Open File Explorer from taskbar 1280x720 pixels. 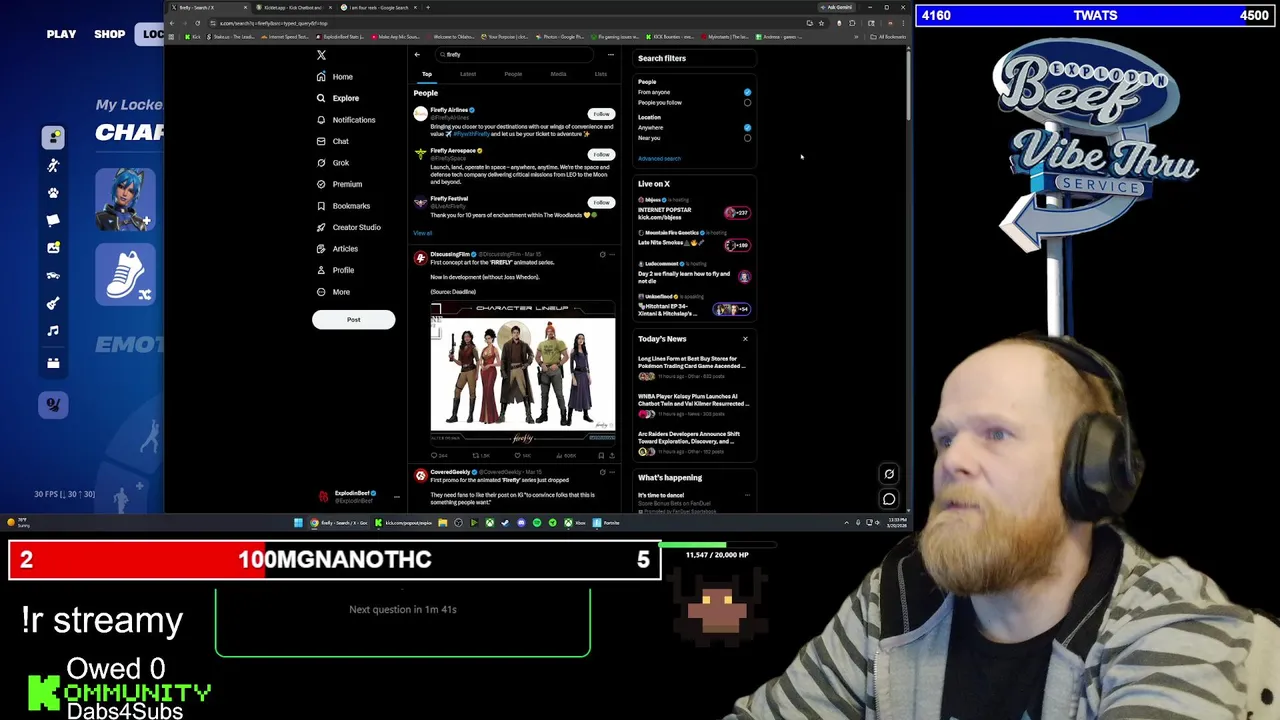pyautogui.click(x=443, y=523)
